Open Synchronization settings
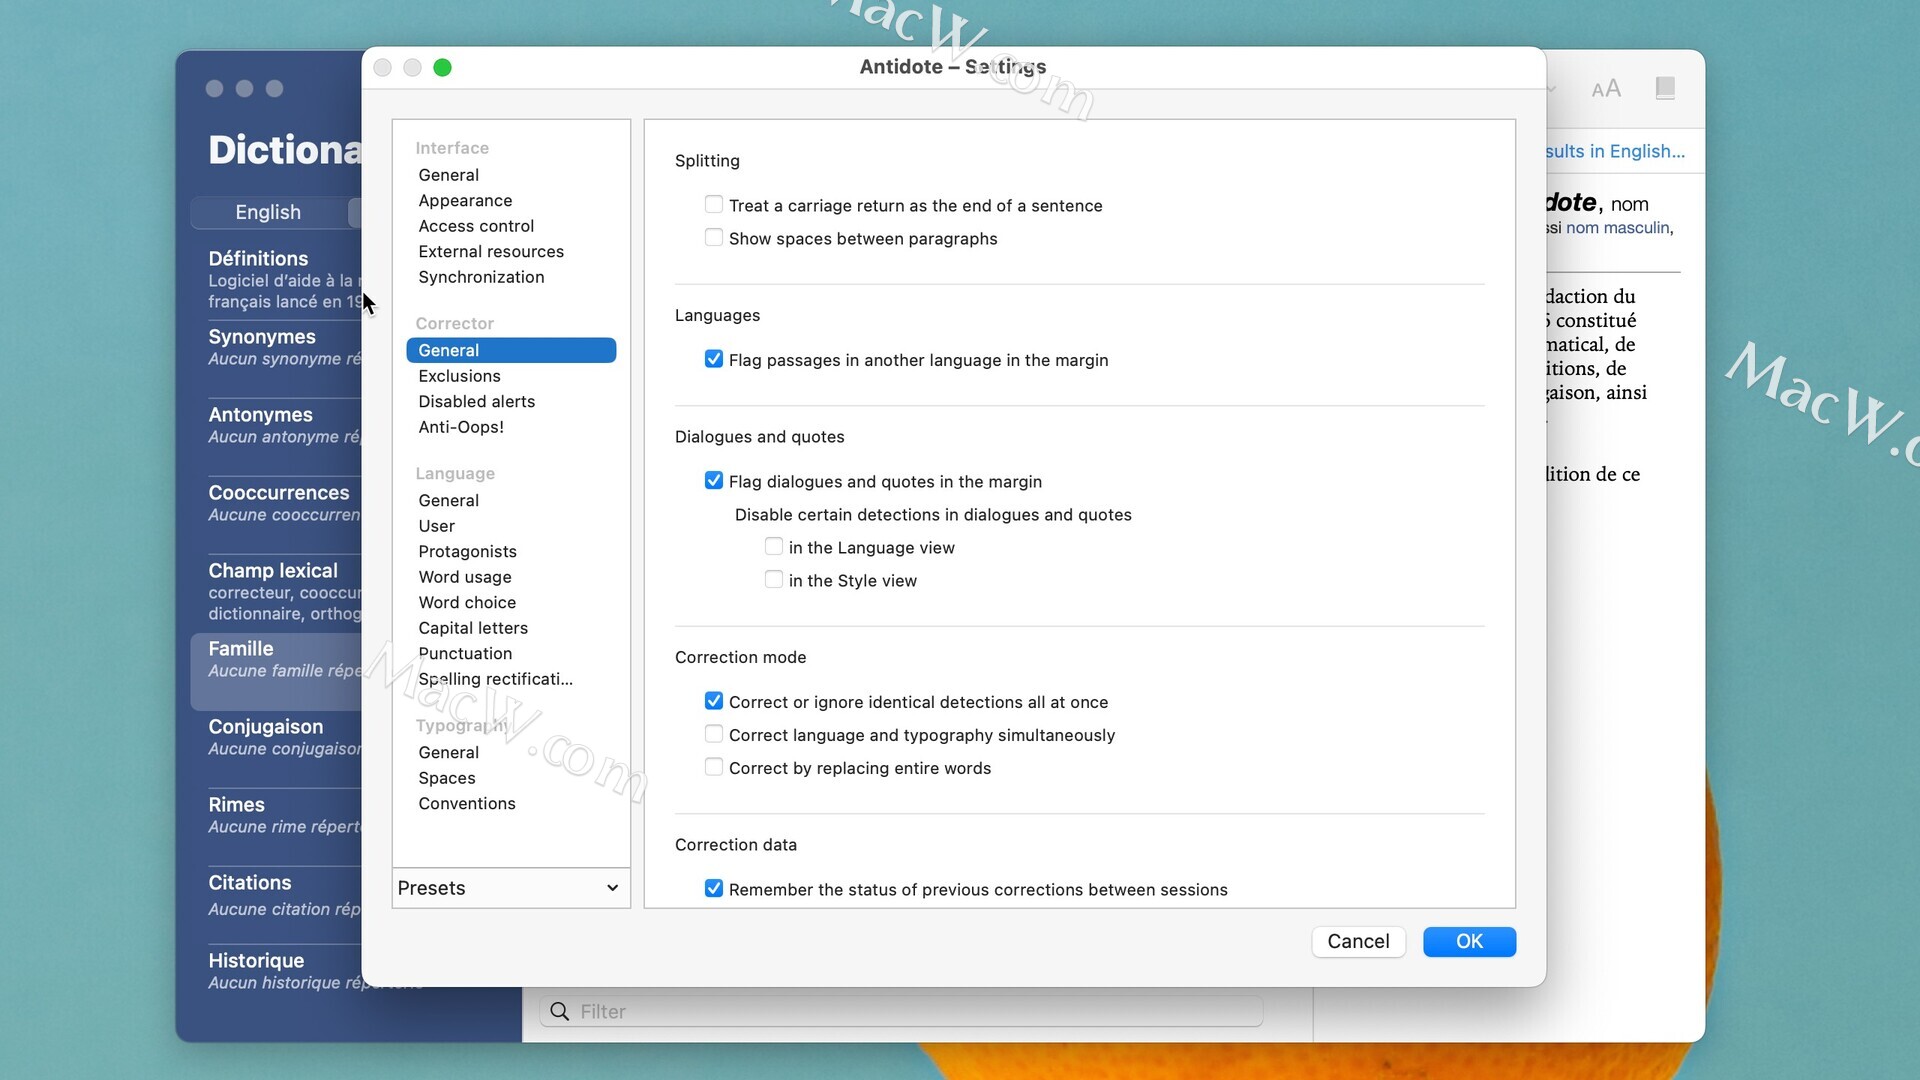 (481, 277)
